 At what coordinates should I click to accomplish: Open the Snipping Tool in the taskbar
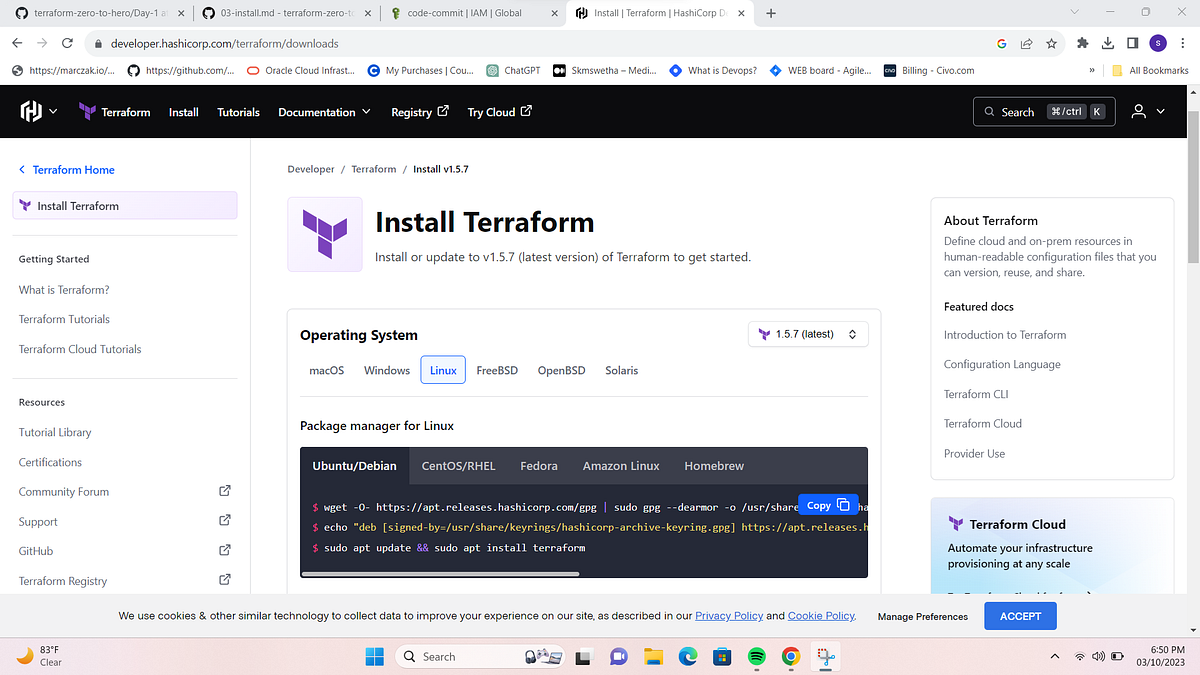pos(826,657)
